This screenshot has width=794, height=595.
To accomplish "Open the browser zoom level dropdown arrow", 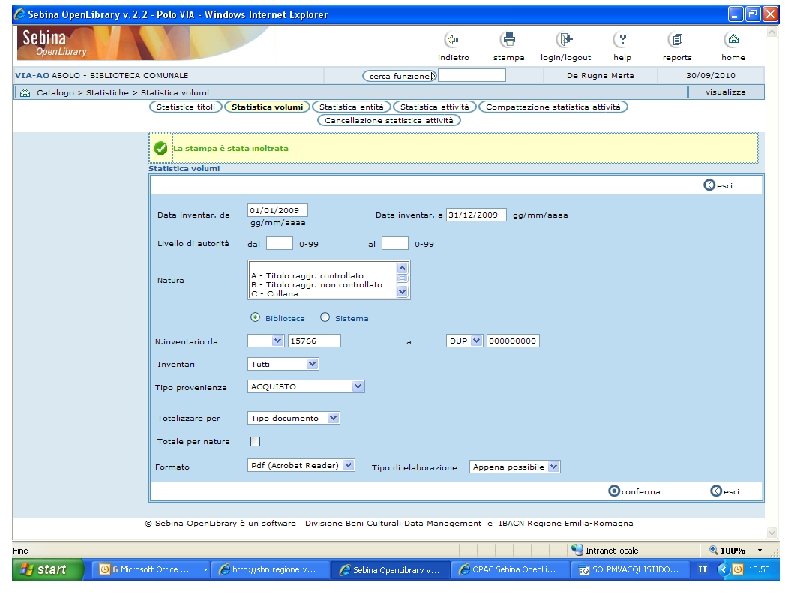I will tap(760, 550).
